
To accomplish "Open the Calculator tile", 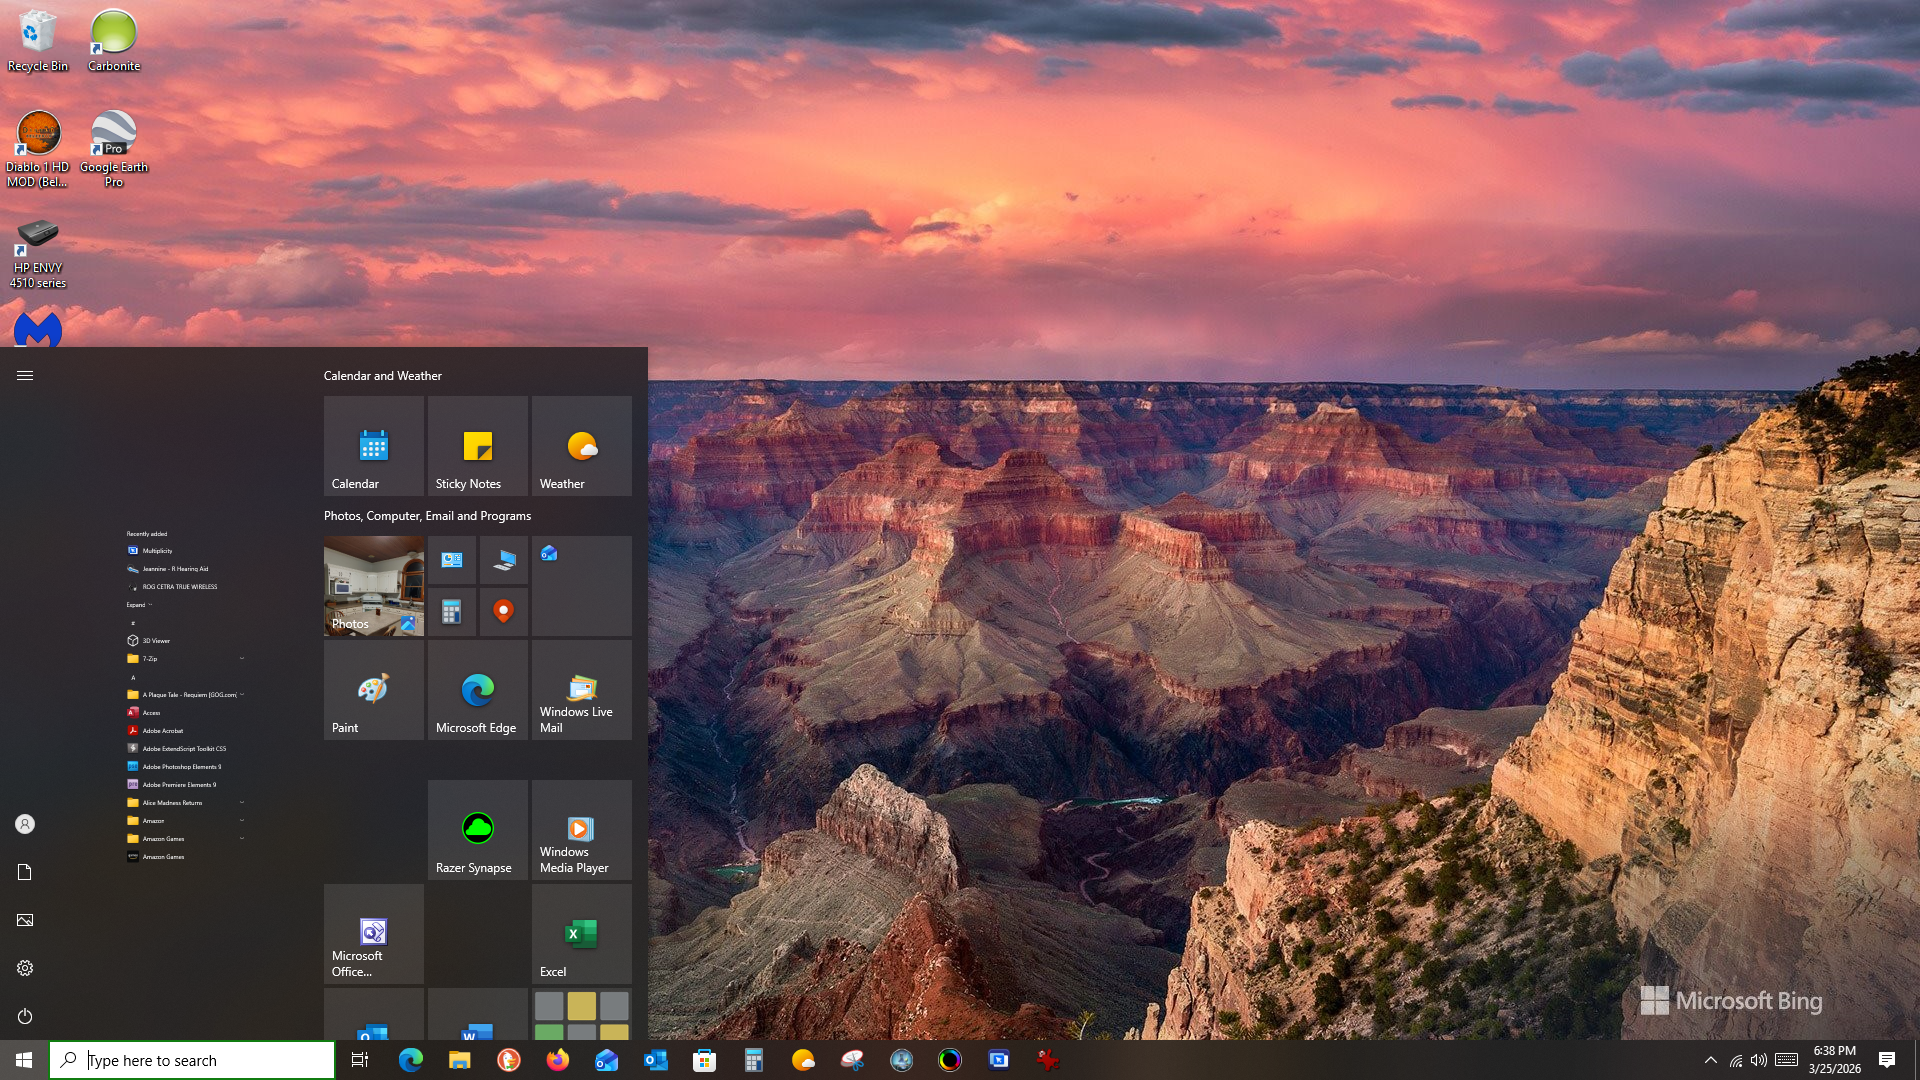I will point(452,612).
